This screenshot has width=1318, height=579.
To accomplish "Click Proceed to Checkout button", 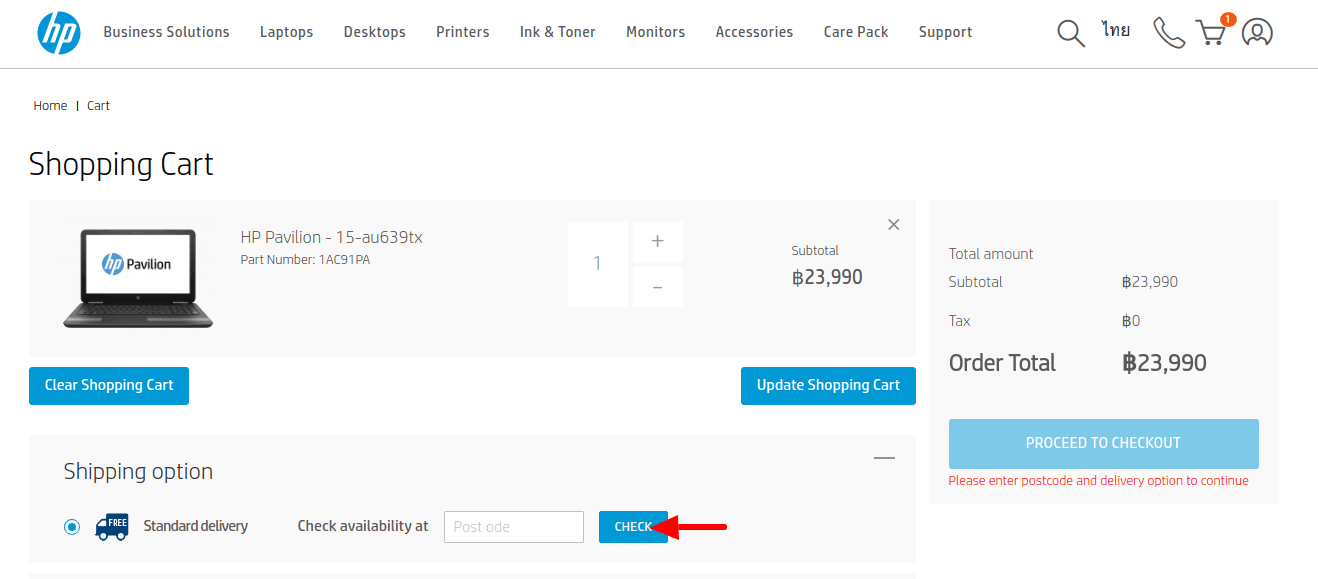I will coord(1103,444).
